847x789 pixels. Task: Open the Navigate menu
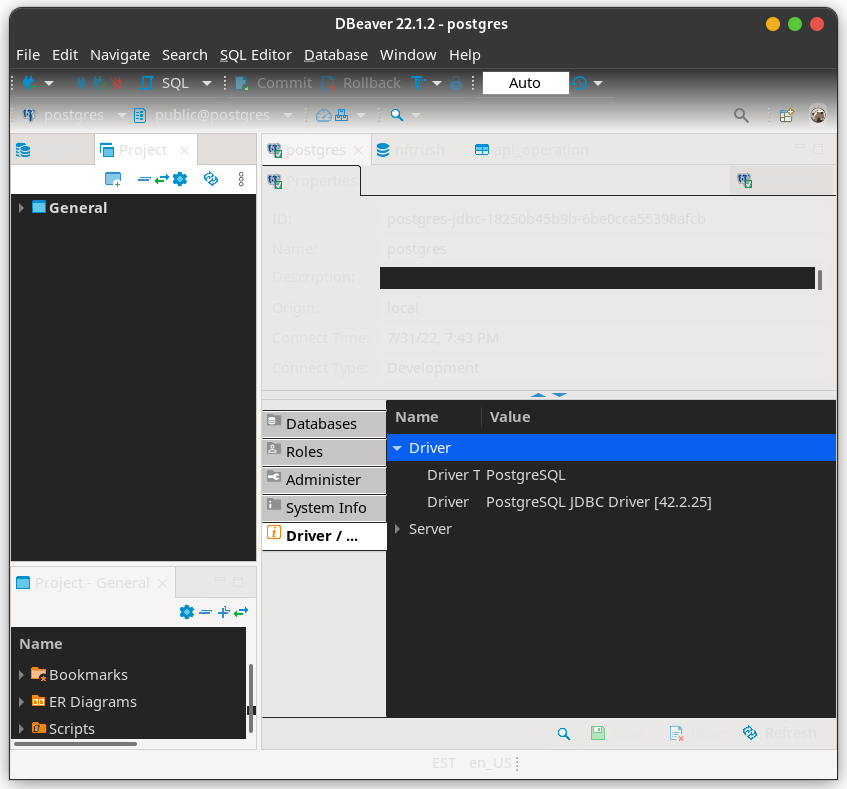click(120, 55)
